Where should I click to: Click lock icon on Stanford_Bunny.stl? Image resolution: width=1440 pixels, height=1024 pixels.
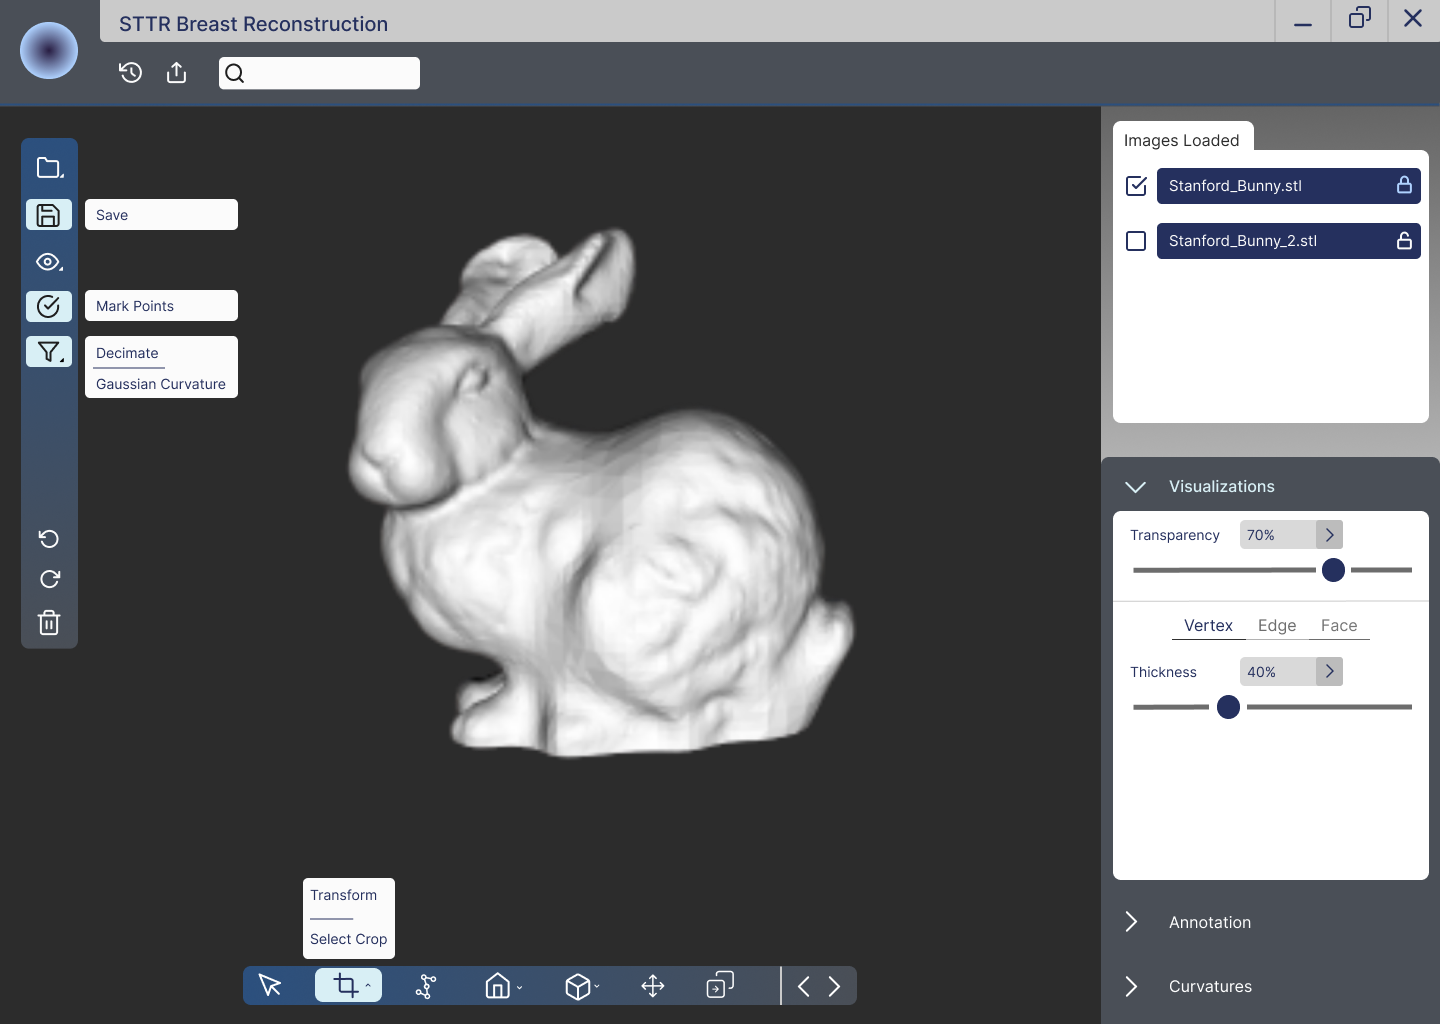click(x=1404, y=185)
